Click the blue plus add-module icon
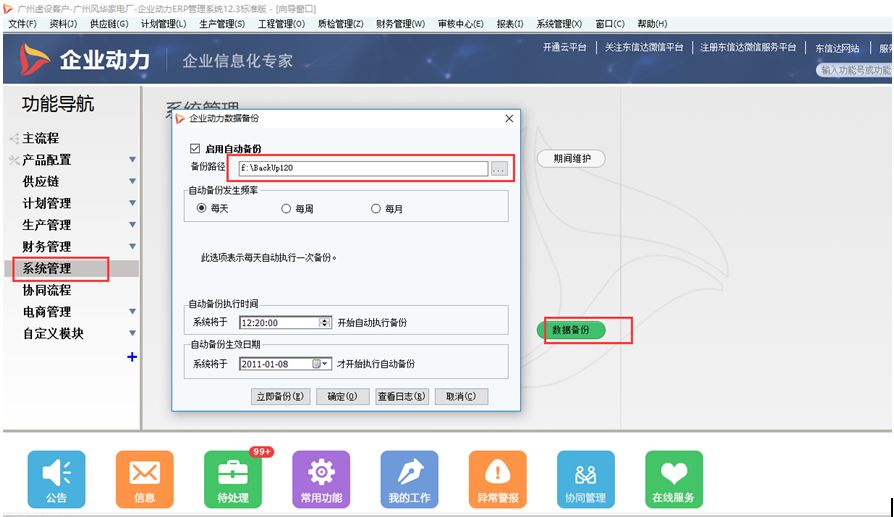This screenshot has height=517, width=894. point(132,357)
